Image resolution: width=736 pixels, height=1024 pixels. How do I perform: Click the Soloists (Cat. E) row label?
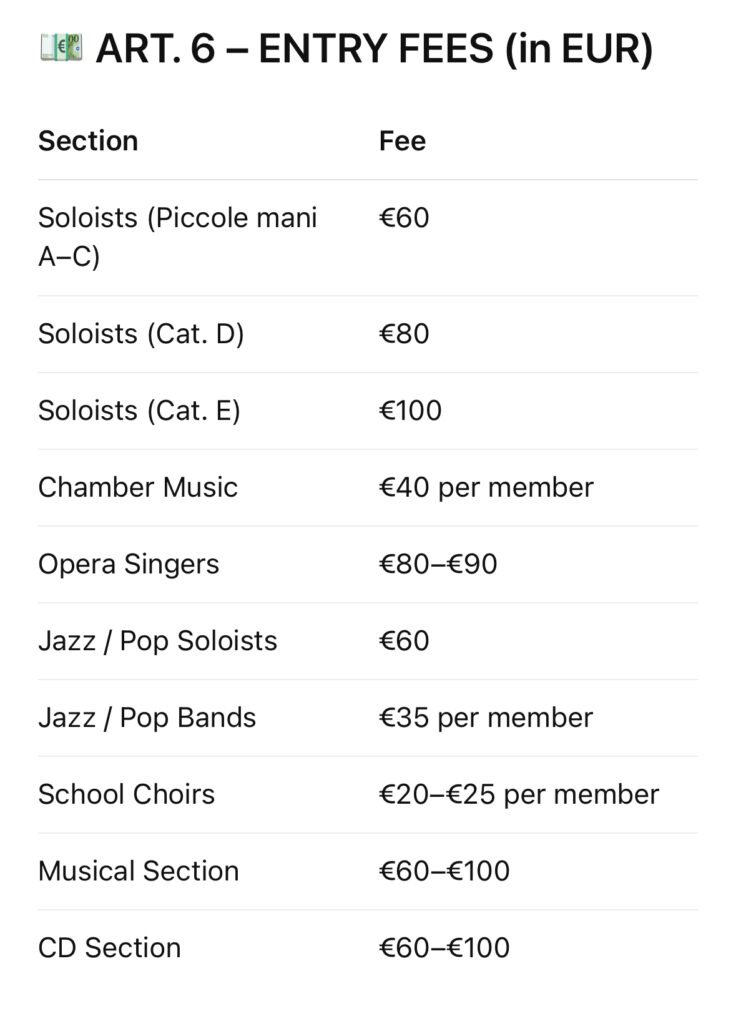click(x=139, y=410)
